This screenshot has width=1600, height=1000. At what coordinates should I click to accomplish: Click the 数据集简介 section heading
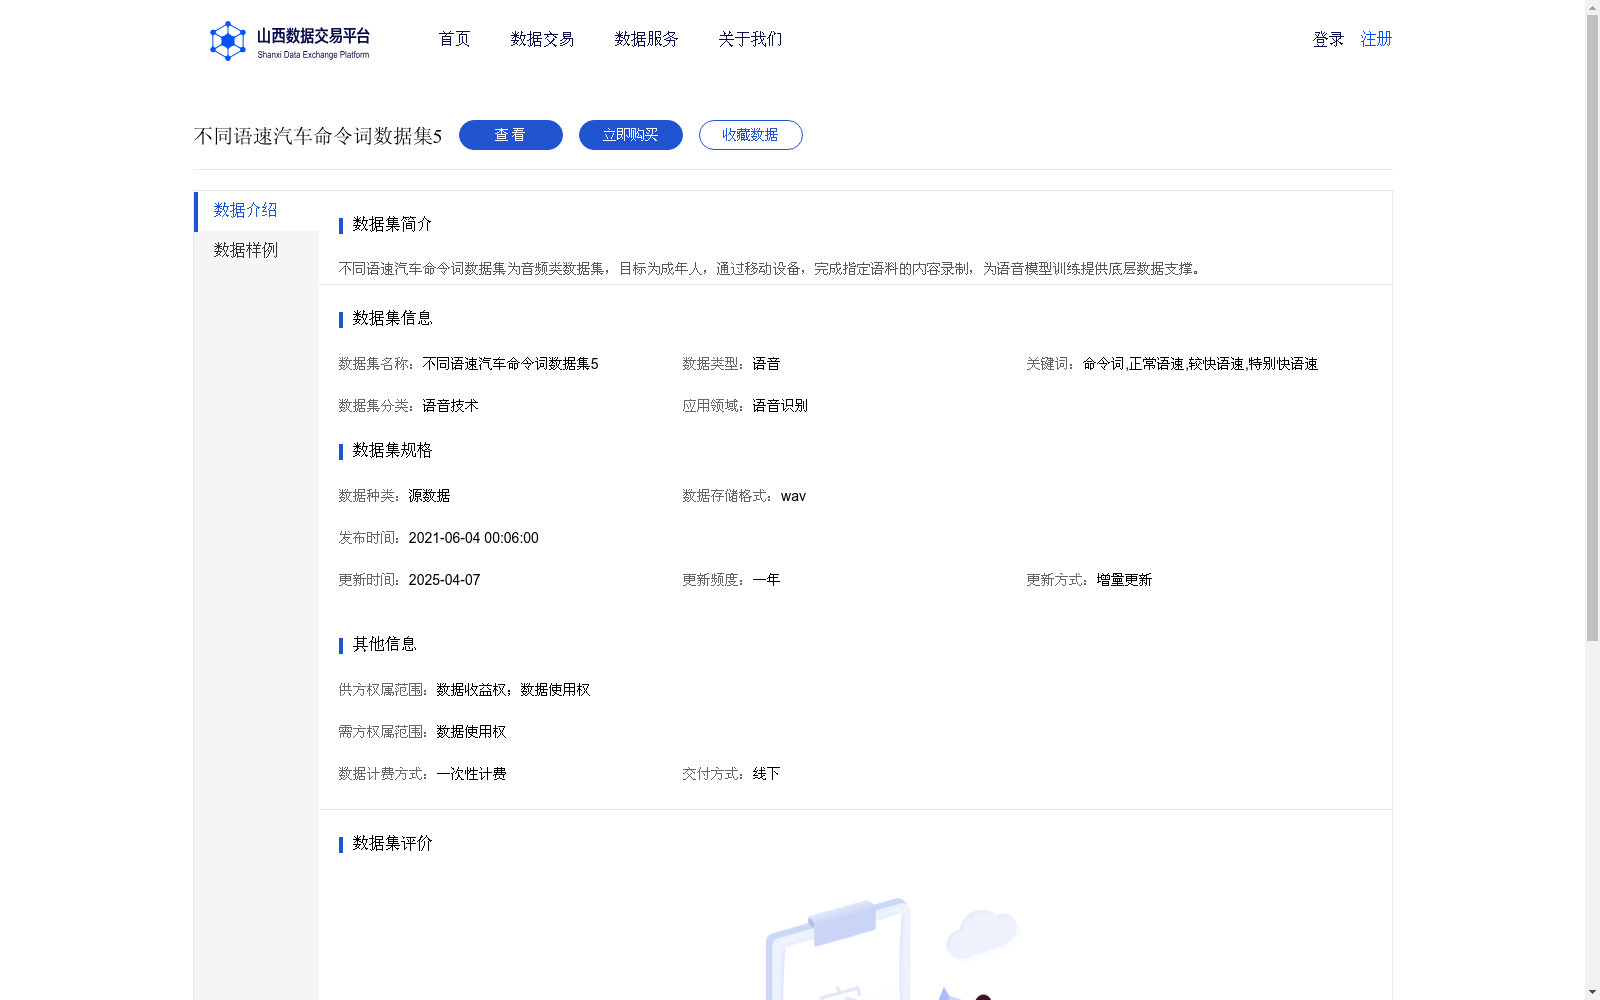(x=392, y=224)
